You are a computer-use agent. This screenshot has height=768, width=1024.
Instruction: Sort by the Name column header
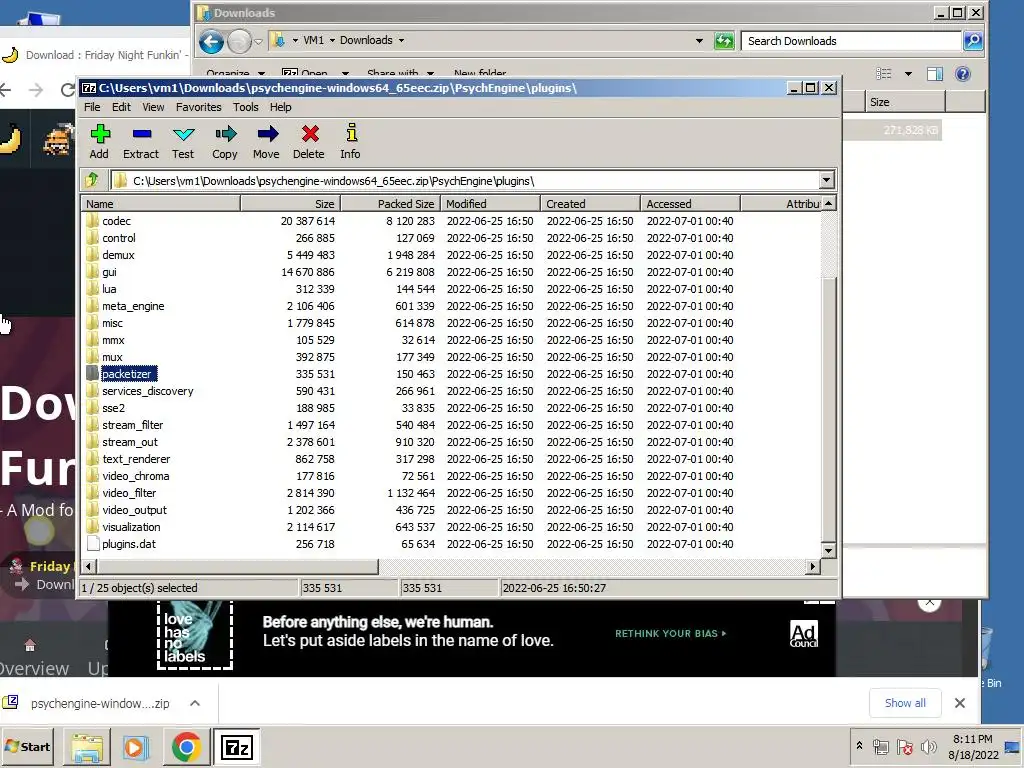[x=161, y=204]
